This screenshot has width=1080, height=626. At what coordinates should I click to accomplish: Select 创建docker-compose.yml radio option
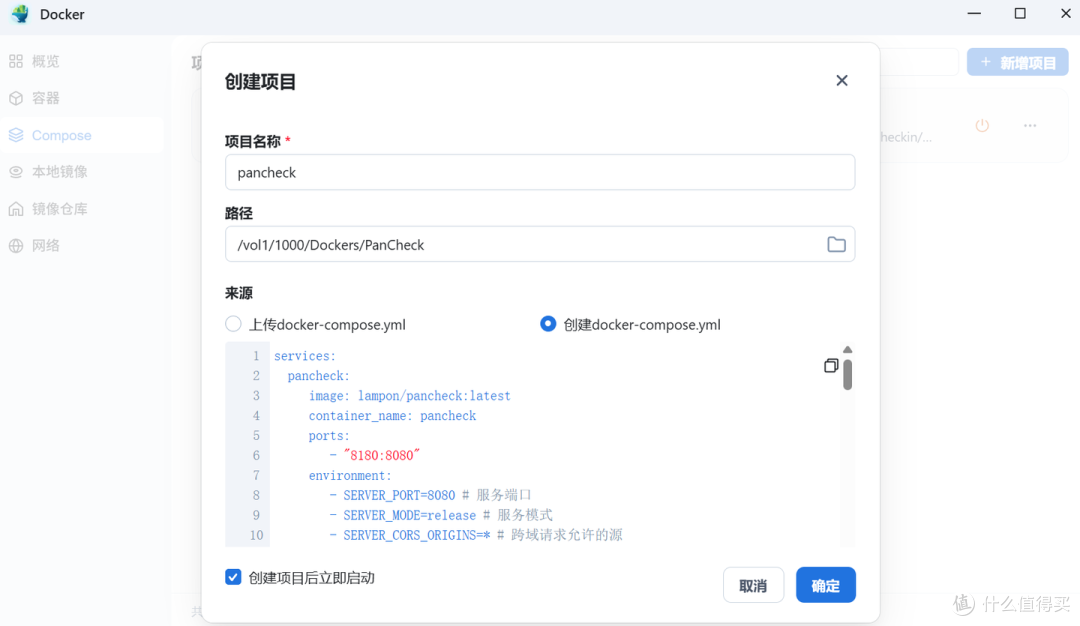click(x=548, y=324)
